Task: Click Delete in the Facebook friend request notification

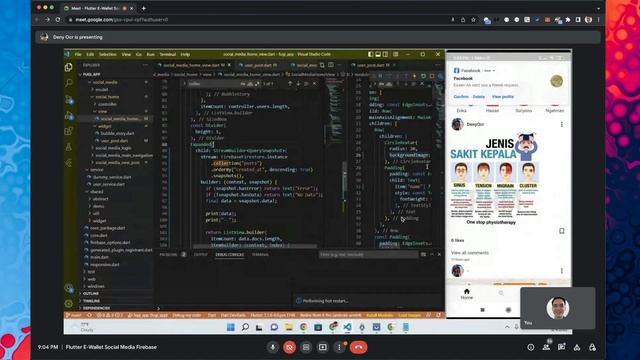Action: (479, 97)
